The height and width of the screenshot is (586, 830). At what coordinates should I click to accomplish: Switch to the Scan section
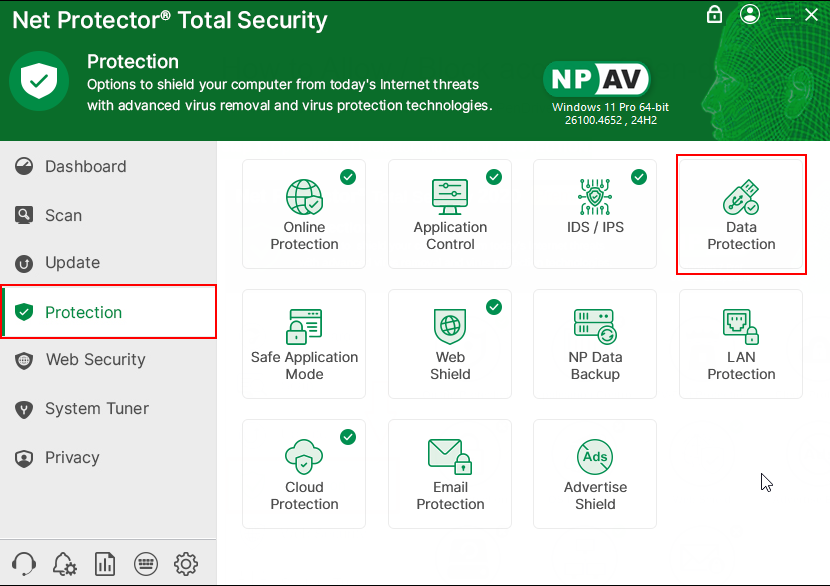tap(63, 215)
